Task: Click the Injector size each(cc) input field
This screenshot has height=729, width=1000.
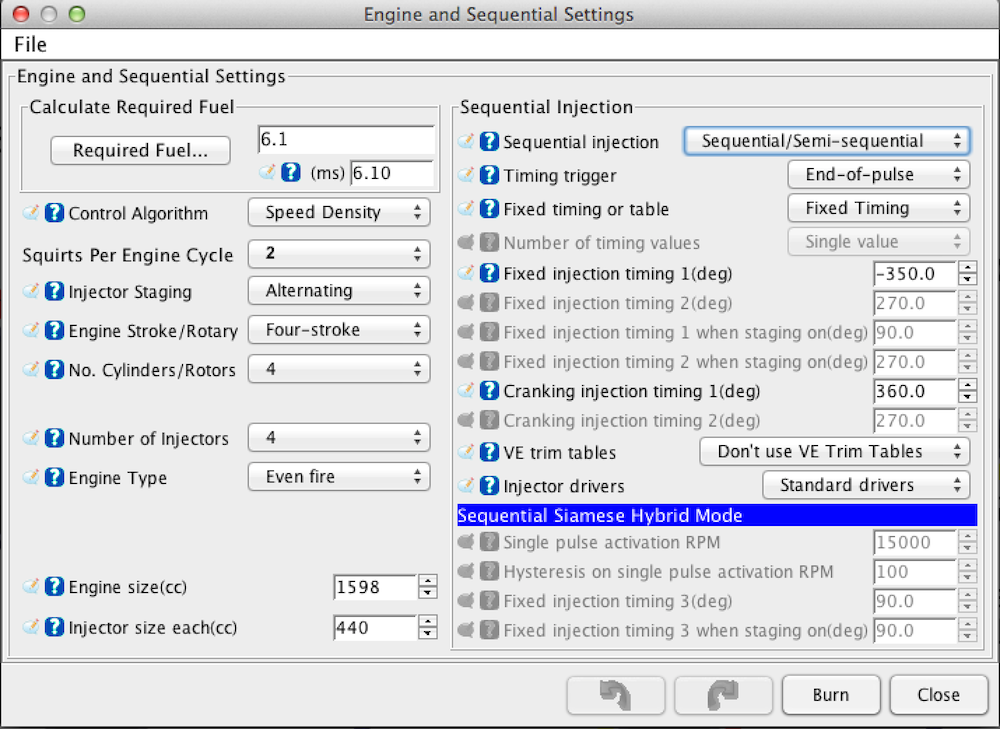Action: click(375, 628)
